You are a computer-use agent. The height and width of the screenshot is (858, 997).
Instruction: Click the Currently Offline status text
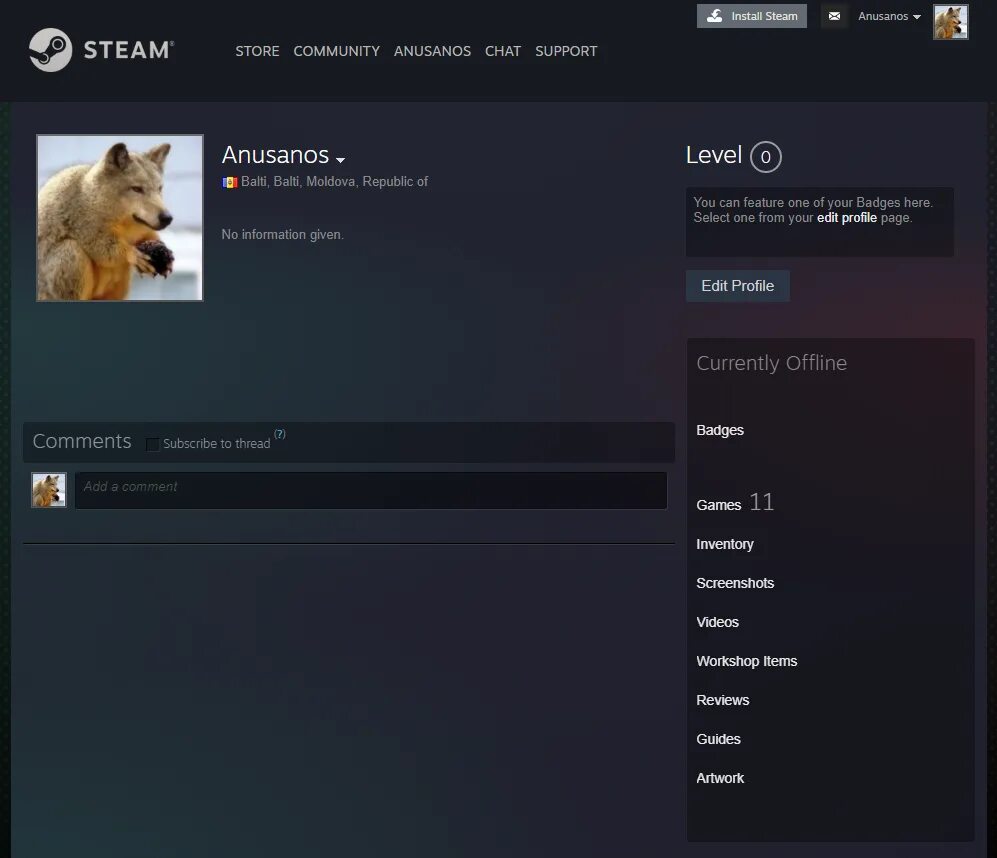coord(771,363)
